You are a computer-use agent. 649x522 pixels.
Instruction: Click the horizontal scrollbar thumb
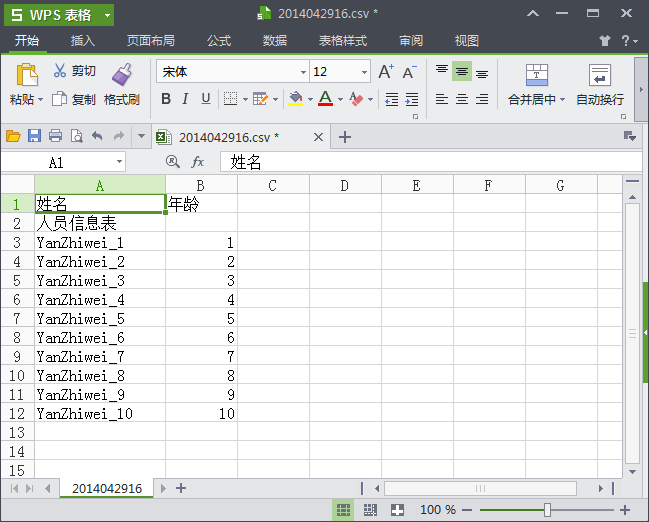[x=480, y=488]
